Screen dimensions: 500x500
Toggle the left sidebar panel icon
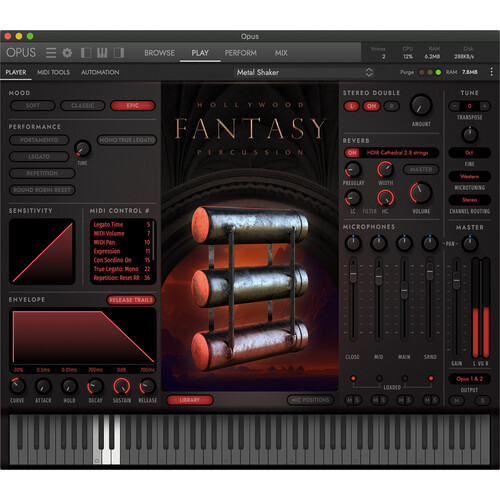[86, 53]
